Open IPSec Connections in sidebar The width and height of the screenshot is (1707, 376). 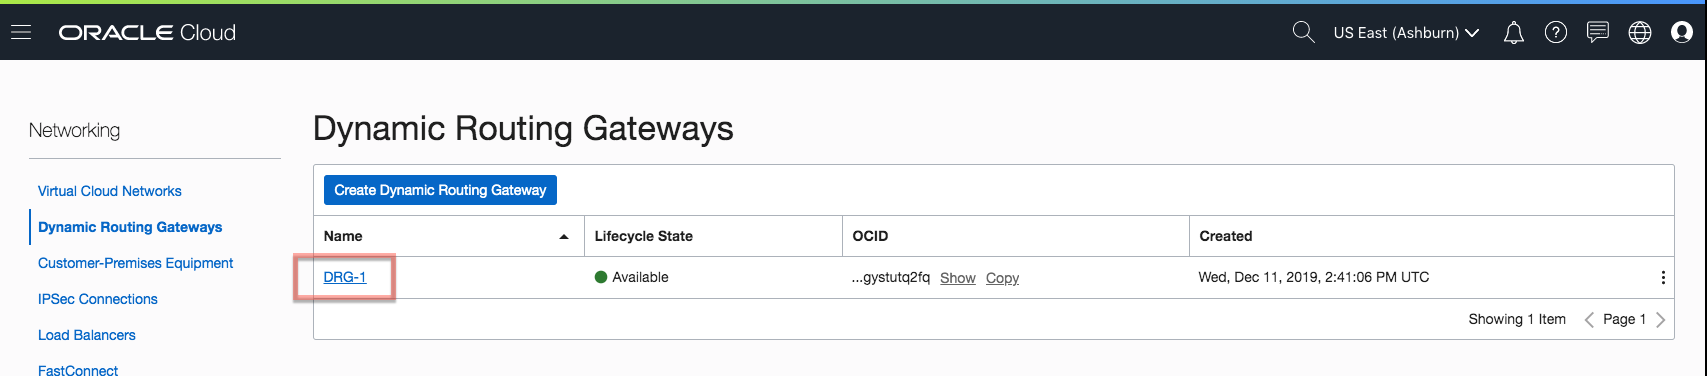click(x=98, y=299)
